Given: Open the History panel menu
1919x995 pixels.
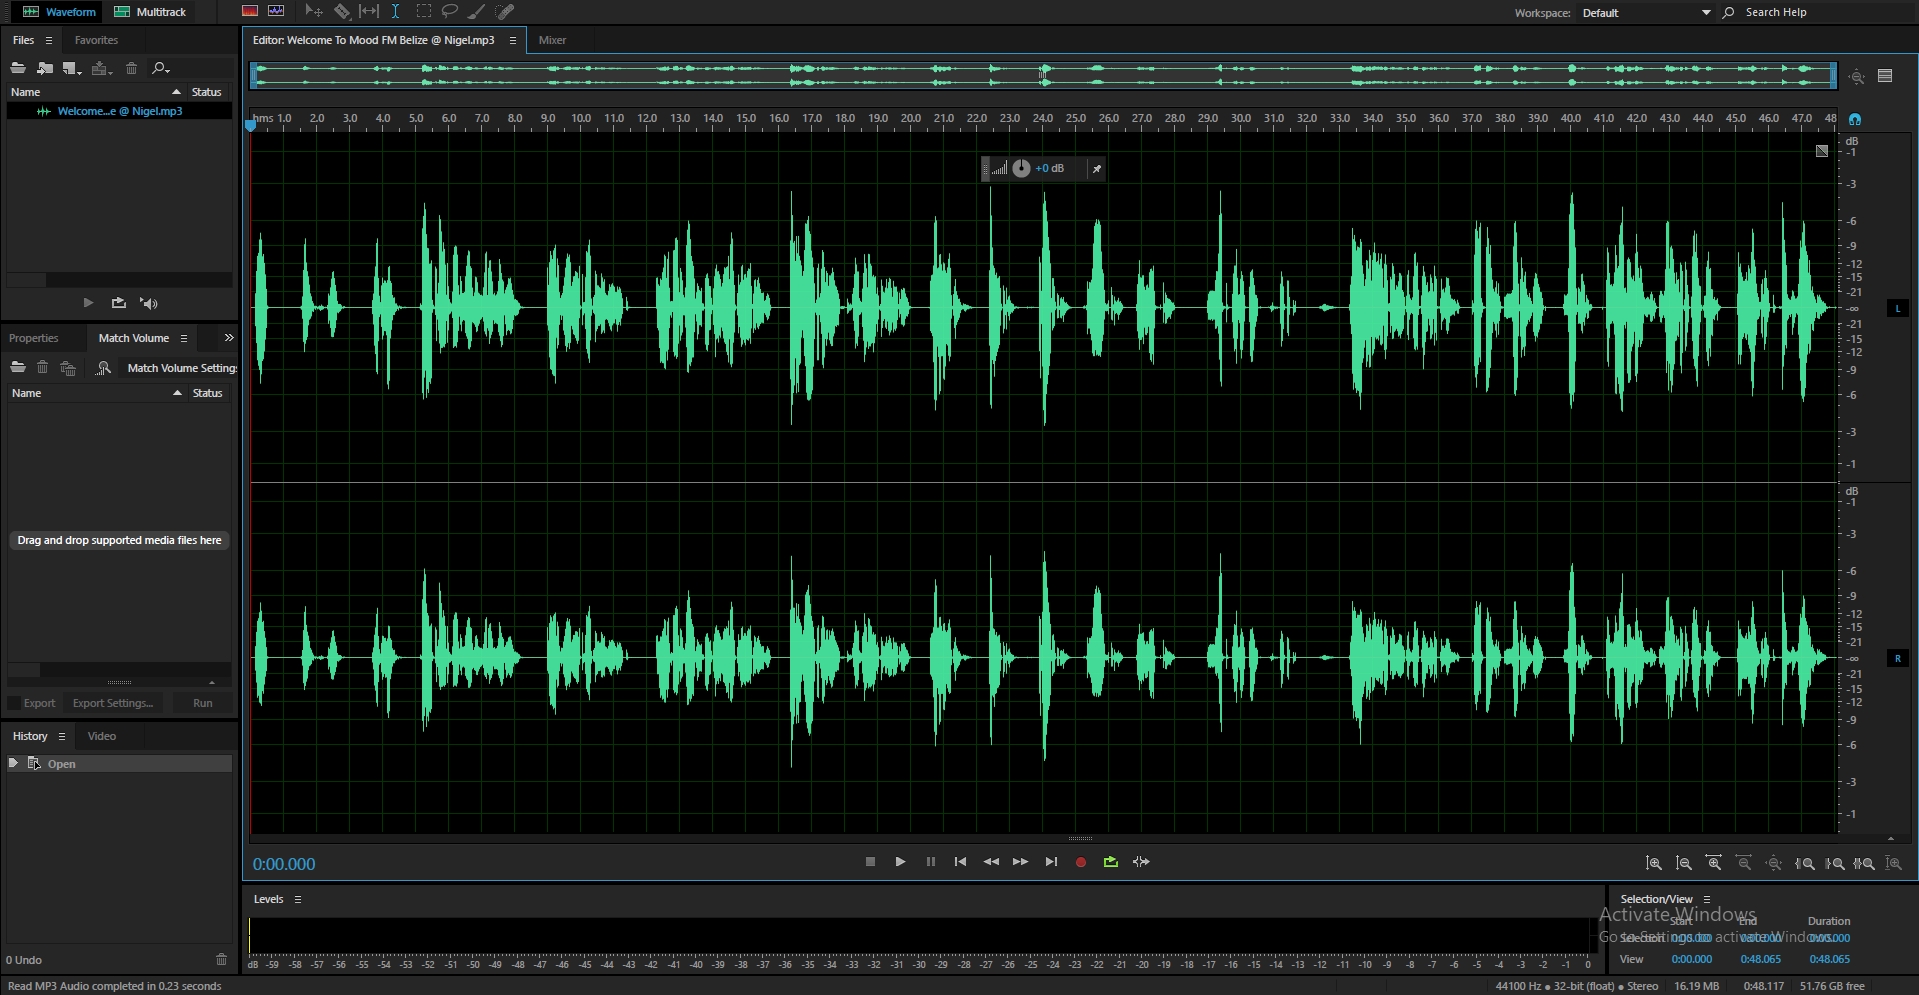Looking at the screenshot, I should tap(62, 736).
